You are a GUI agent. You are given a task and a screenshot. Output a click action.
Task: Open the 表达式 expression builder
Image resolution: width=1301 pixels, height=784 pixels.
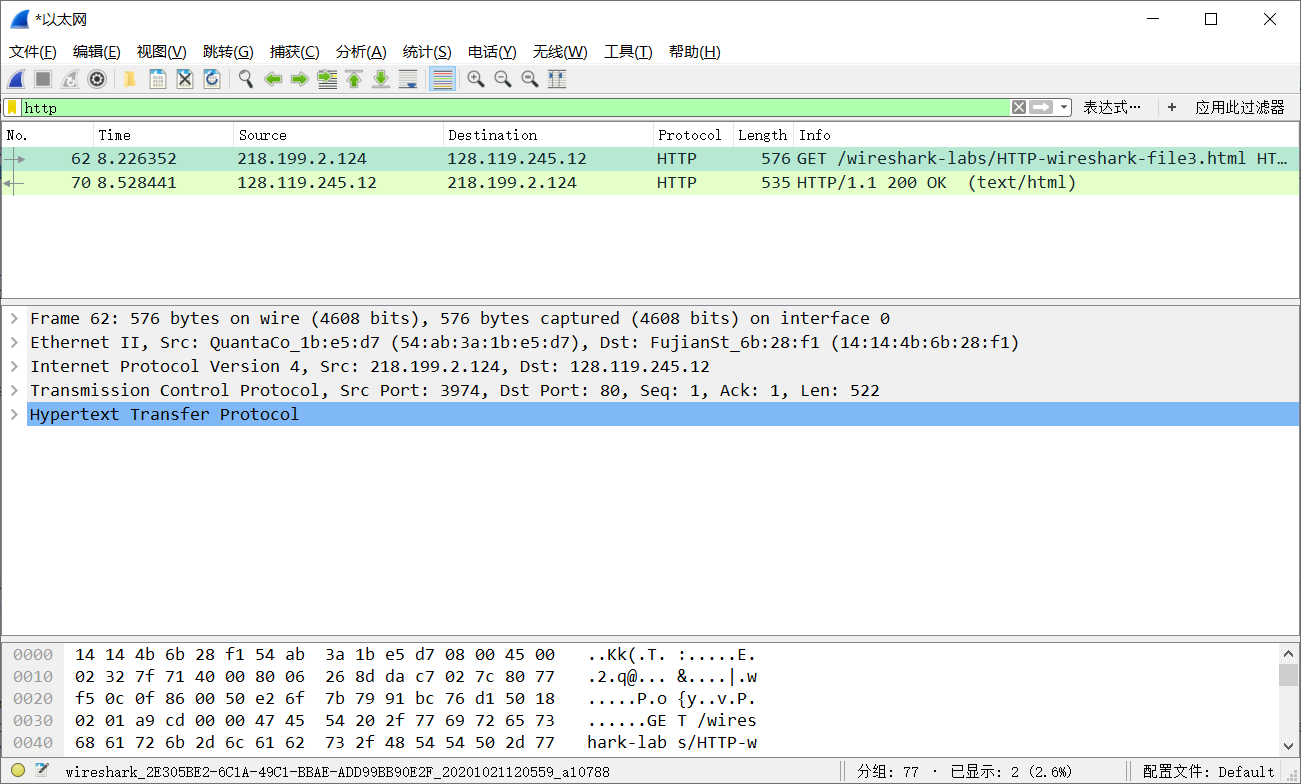[1111, 107]
